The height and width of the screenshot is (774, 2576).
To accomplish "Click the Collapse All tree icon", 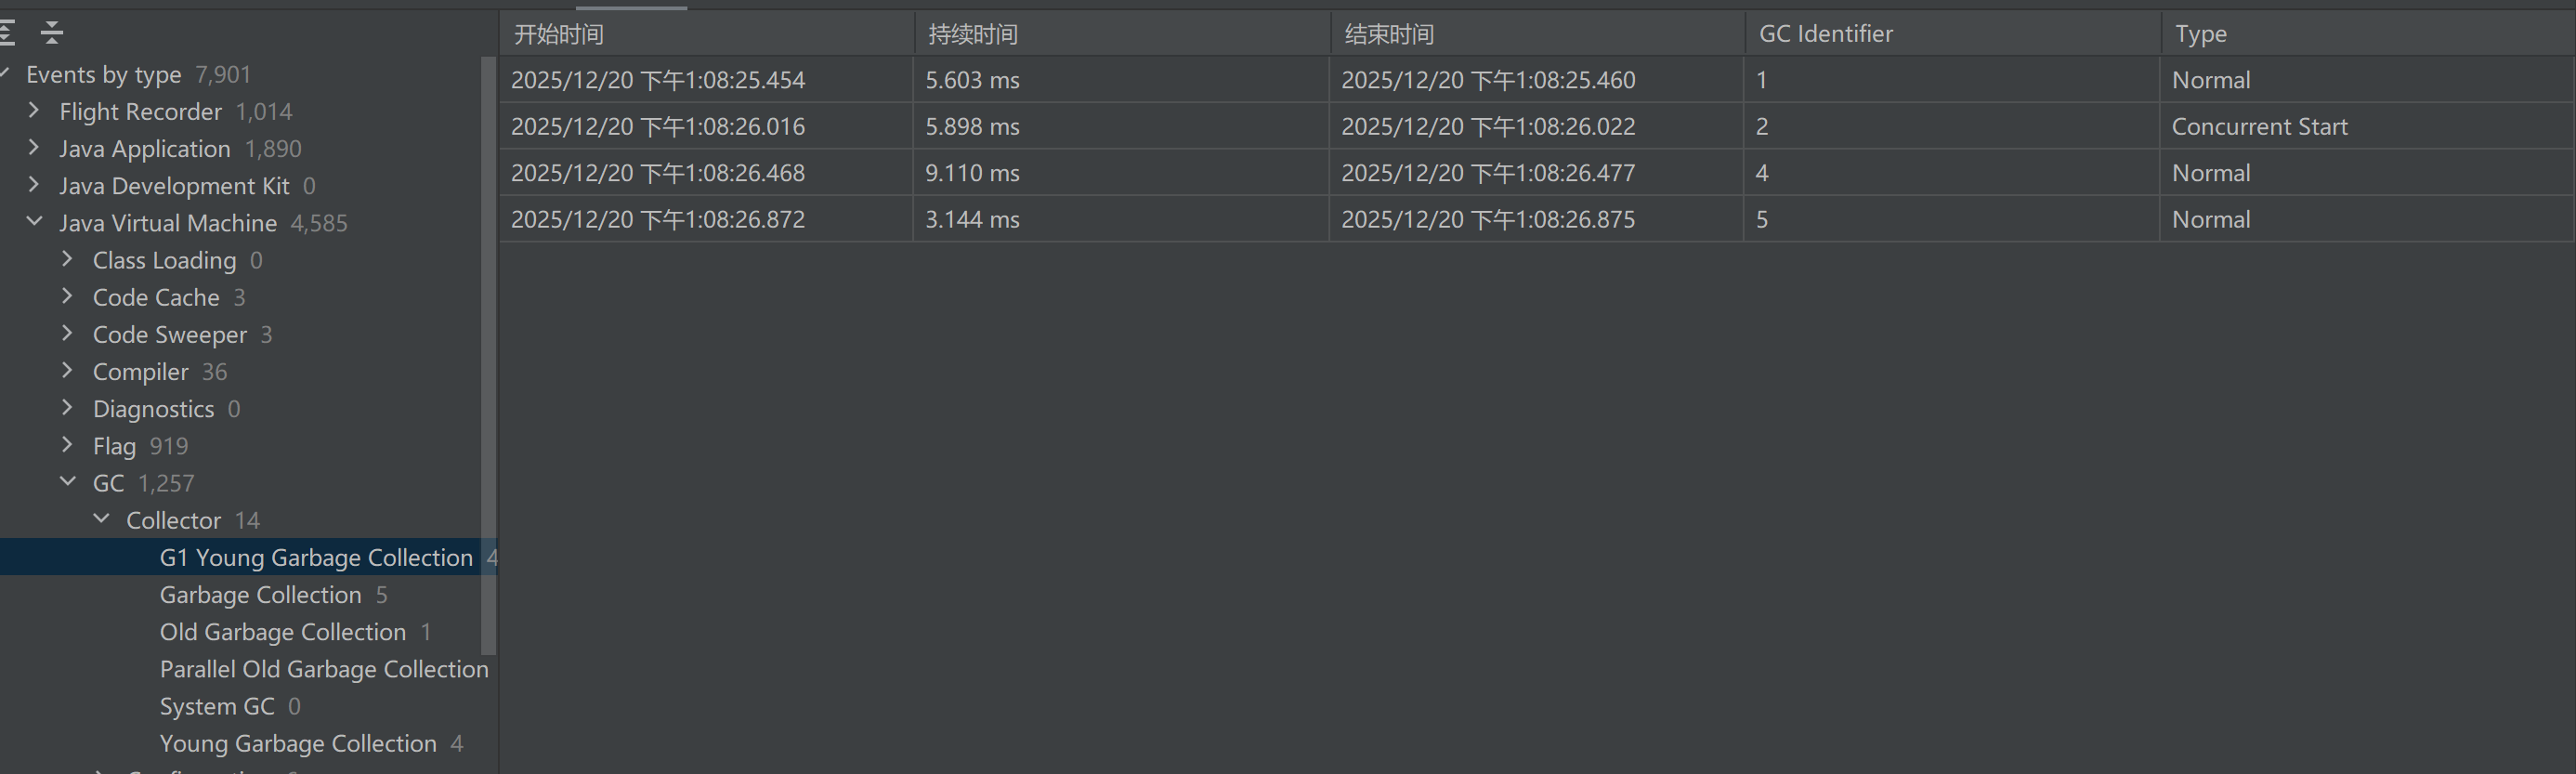I will coord(52,33).
